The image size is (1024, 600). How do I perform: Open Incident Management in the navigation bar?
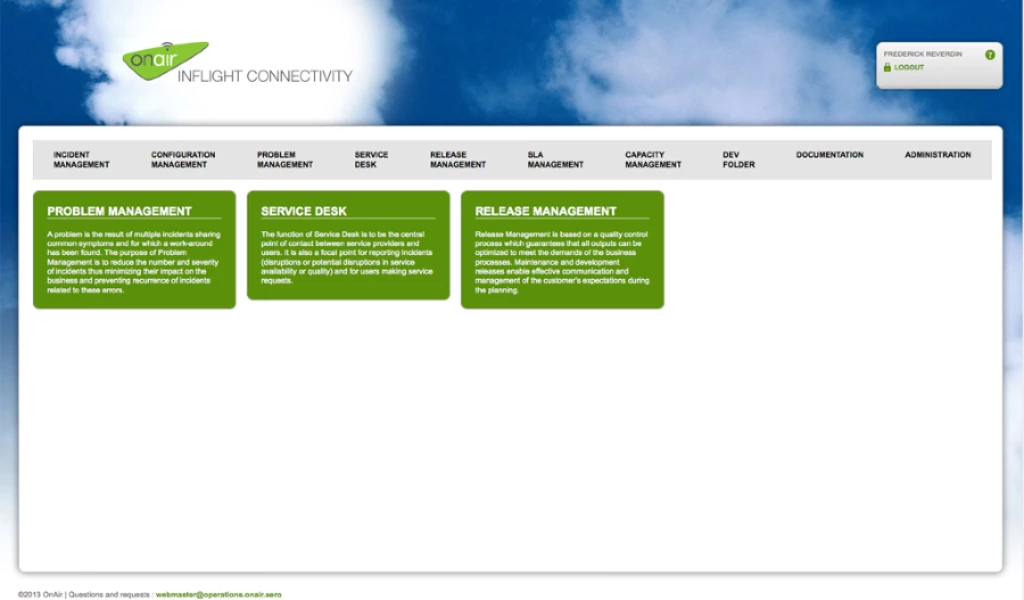pos(81,160)
